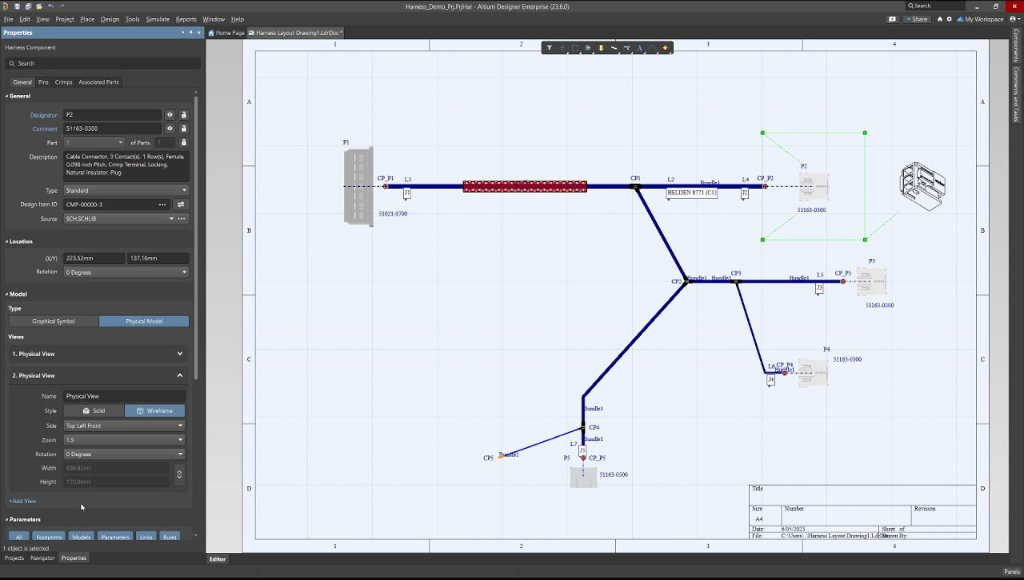Open the selection filter in the active bar

pyautogui.click(x=549, y=48)
